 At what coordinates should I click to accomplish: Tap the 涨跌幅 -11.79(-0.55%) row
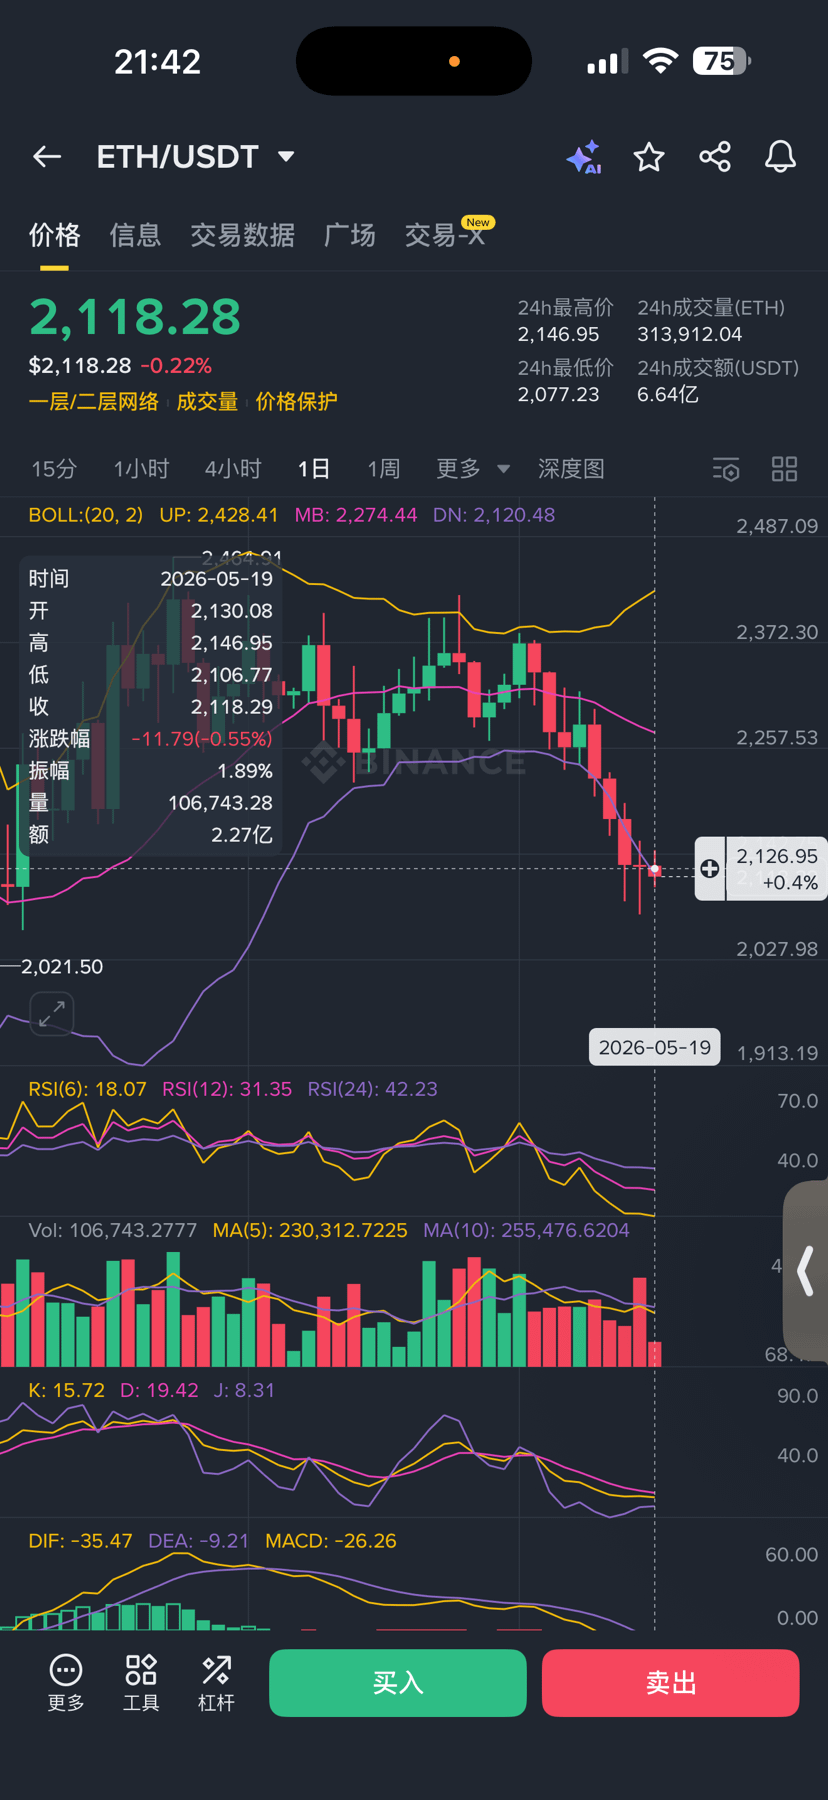(150, 739)
